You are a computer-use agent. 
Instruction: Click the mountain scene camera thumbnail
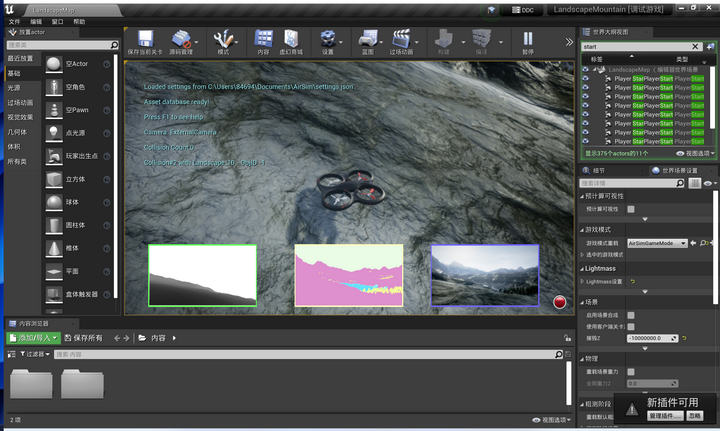click(484, 274)
